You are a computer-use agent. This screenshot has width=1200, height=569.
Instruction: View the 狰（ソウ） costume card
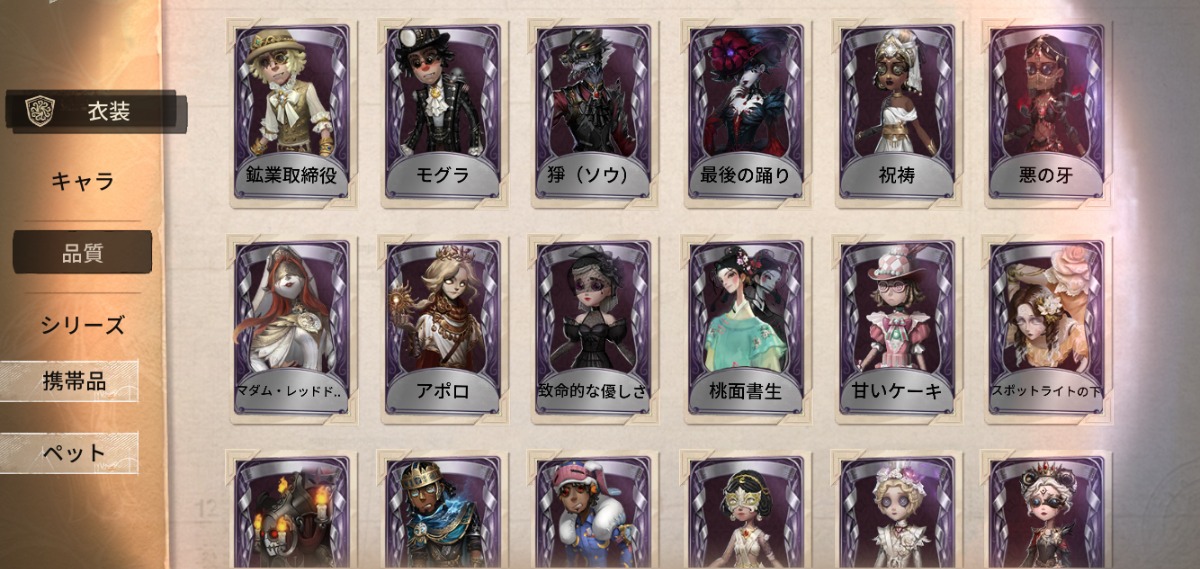point(593,112)
